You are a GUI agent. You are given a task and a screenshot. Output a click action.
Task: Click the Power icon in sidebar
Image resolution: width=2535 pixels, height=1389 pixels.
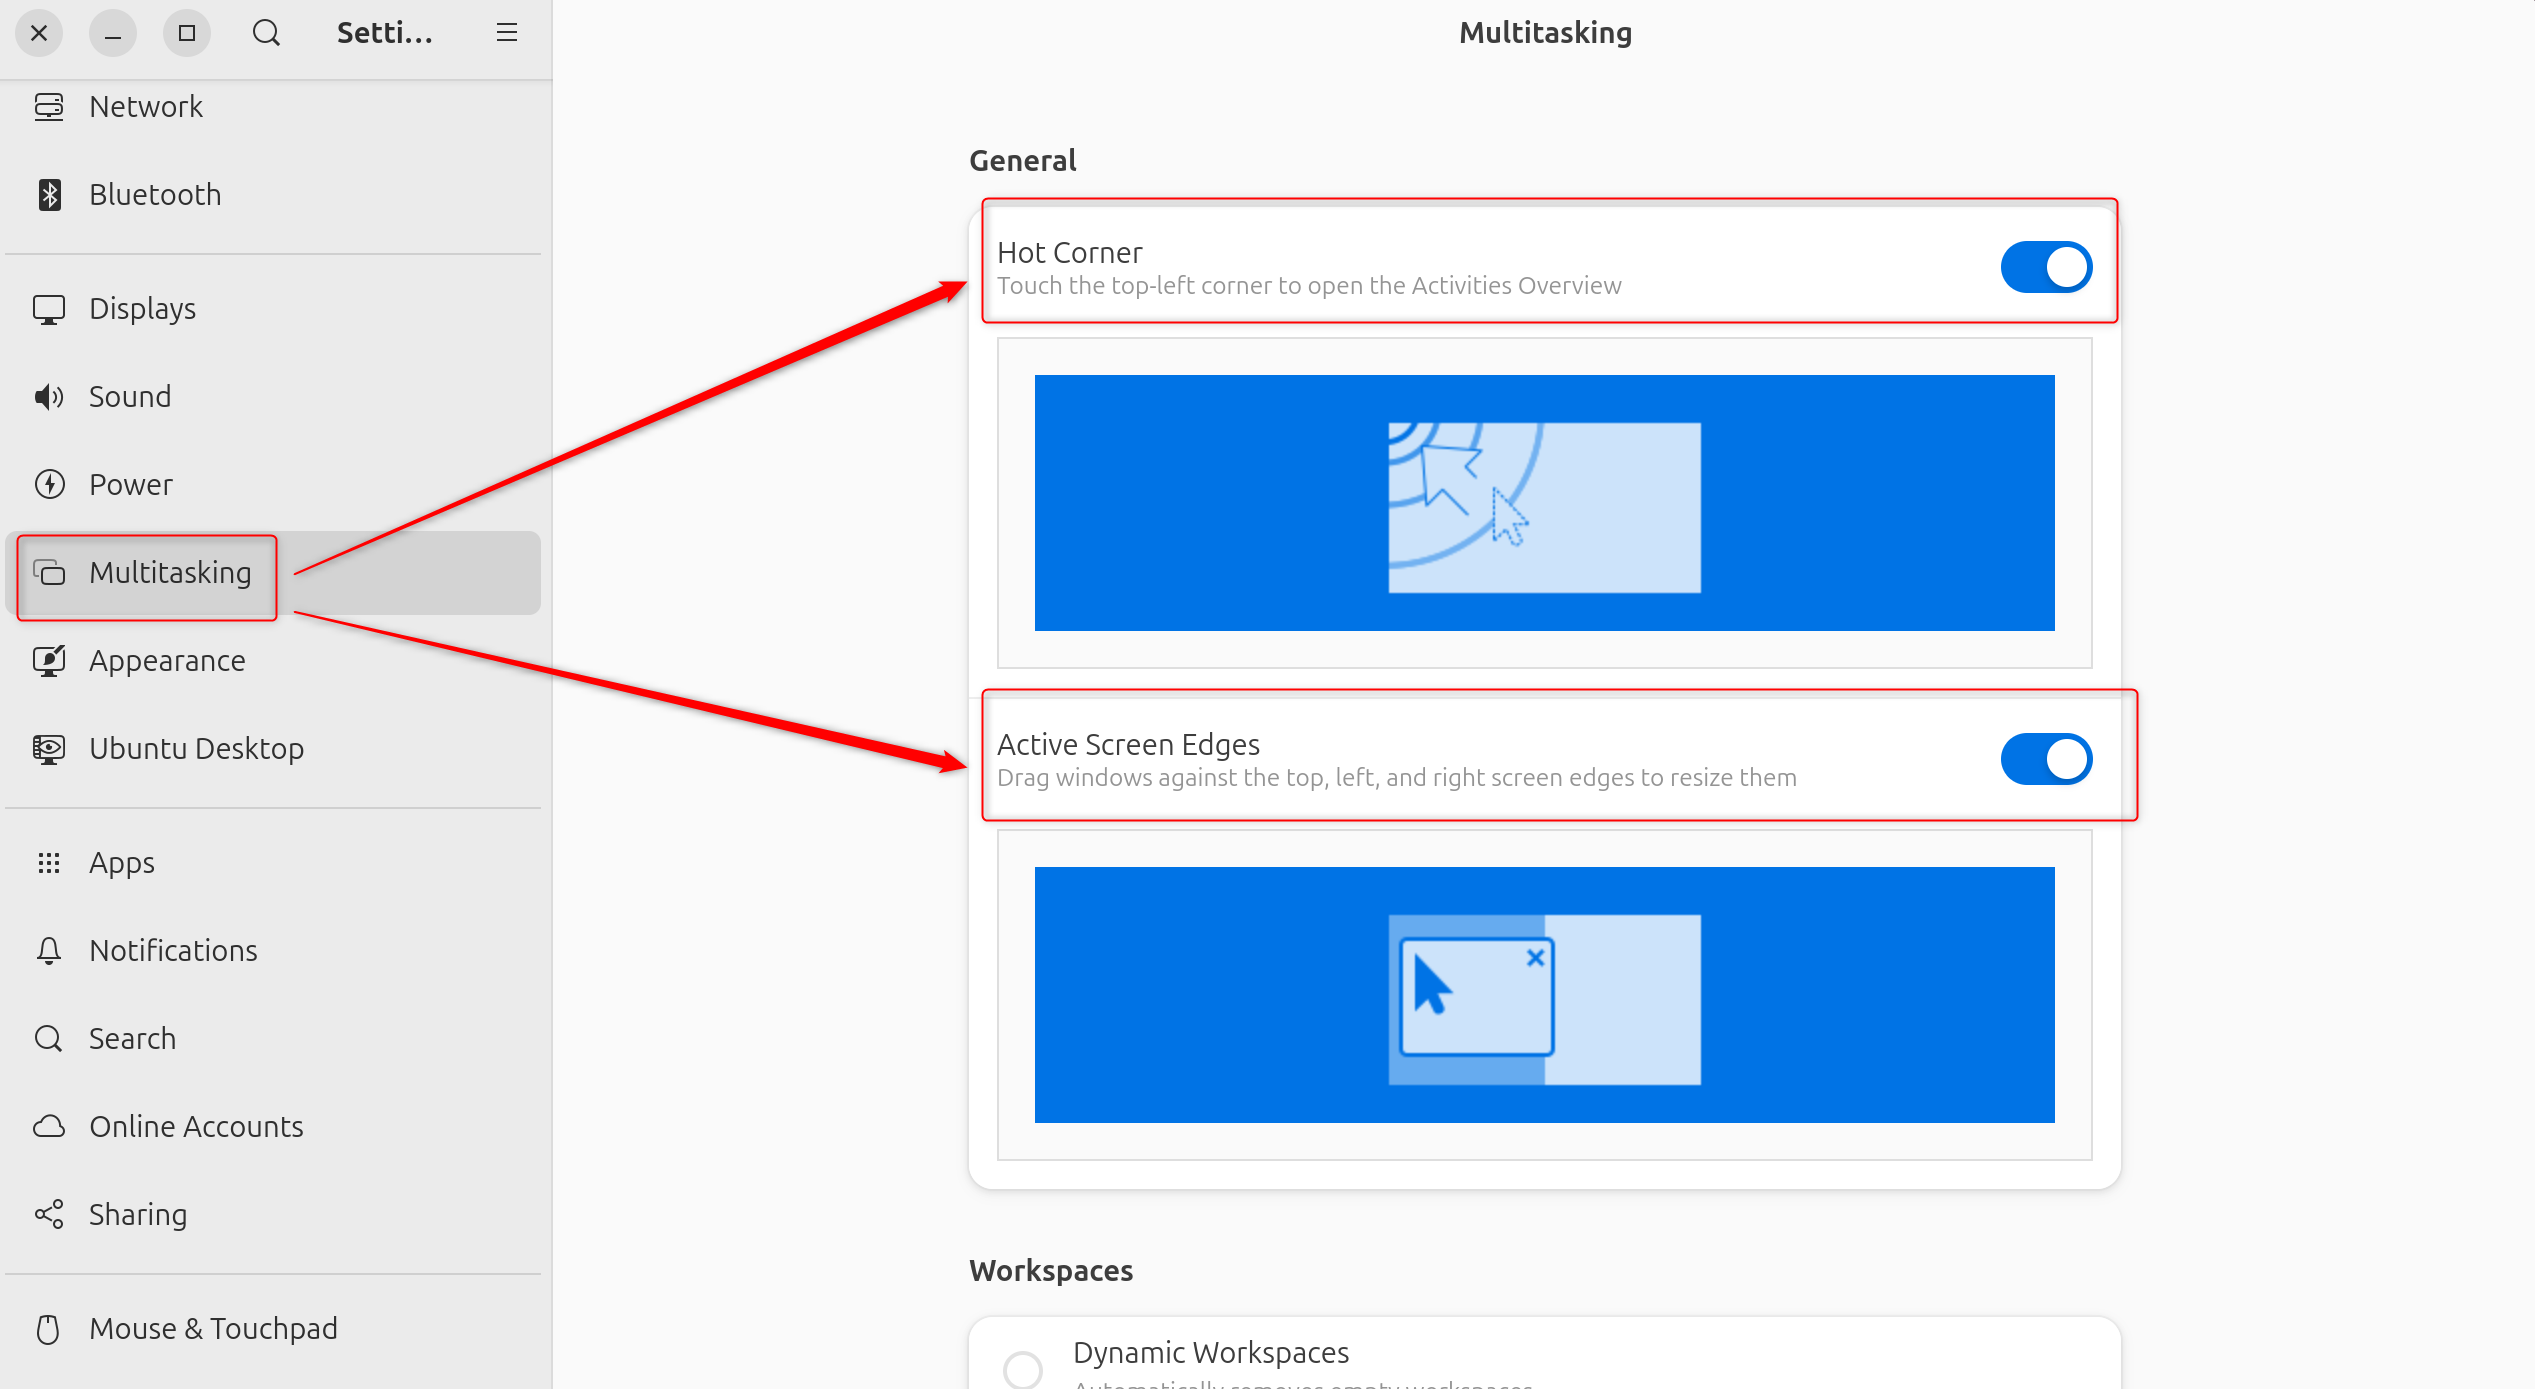(51, 482)
